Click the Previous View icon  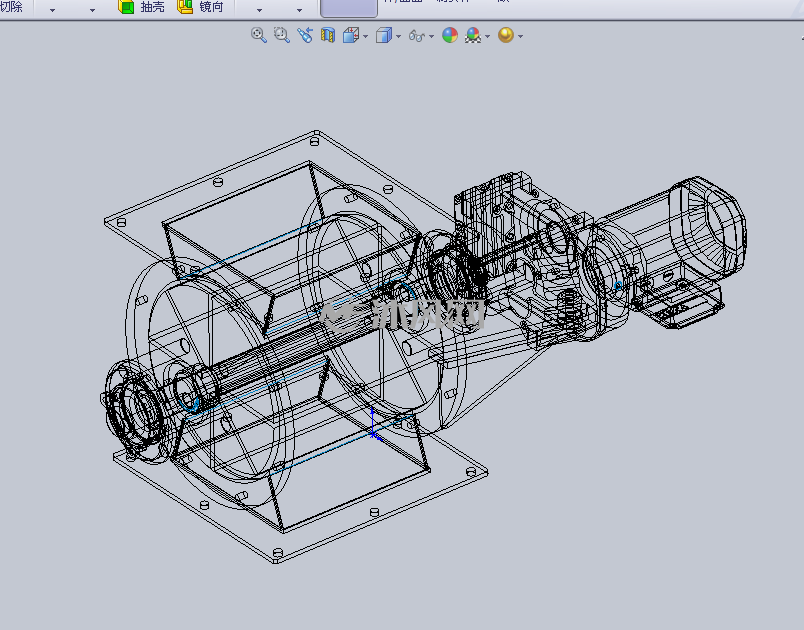(305, 35)
